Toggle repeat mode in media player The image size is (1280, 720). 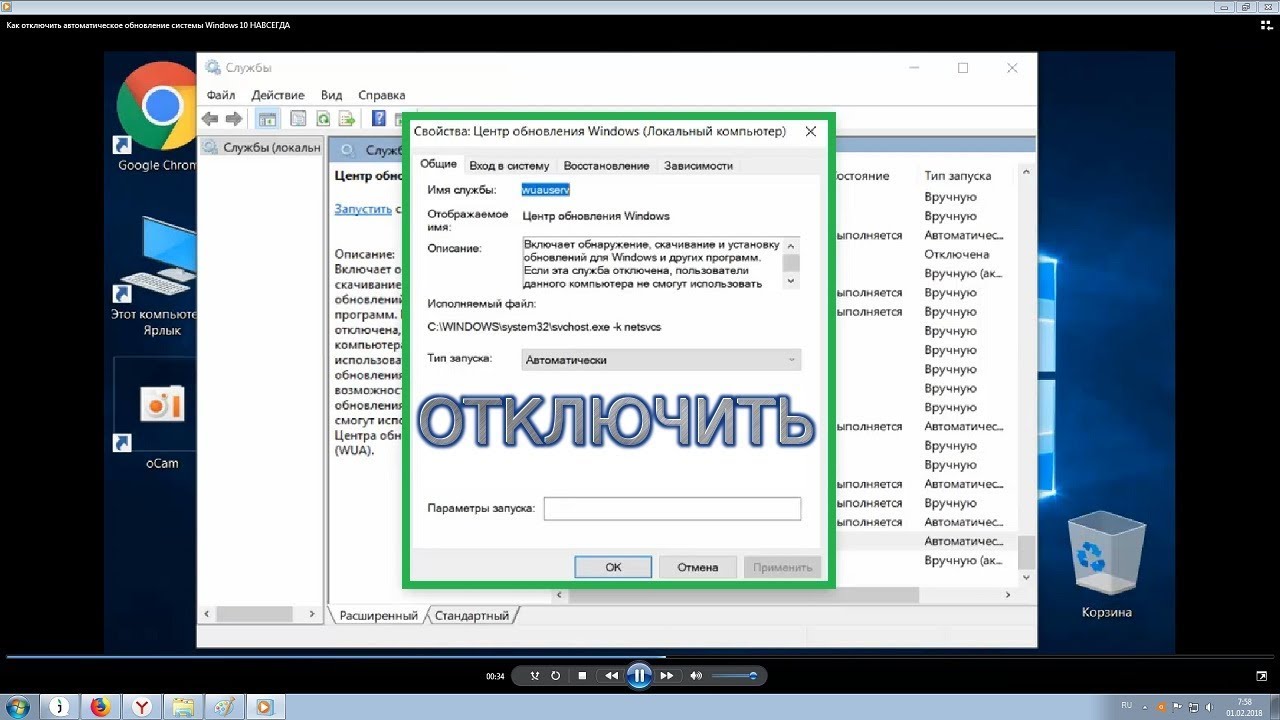pos(556,676)
